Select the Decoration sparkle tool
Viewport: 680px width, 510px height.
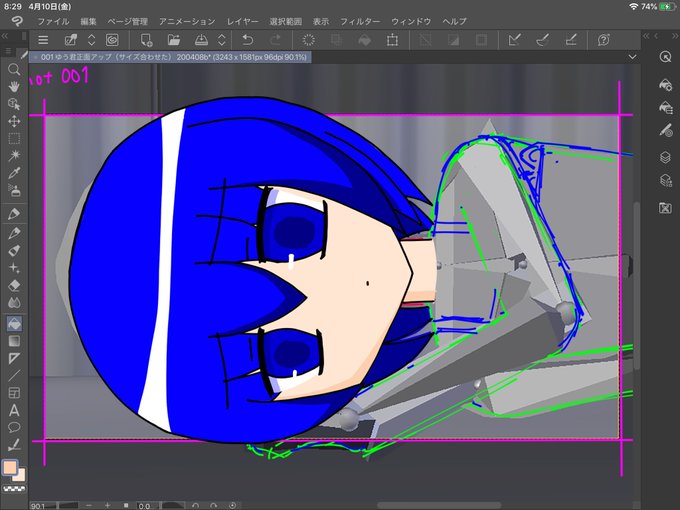(x=14, y=268)
